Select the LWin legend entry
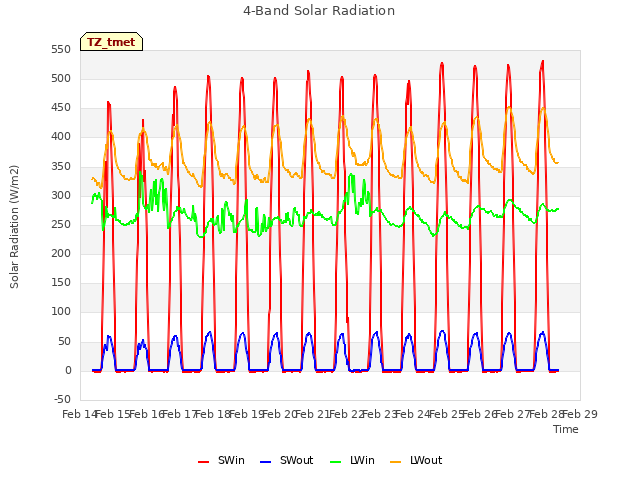640x480 pixels. (x=352, y=460)
